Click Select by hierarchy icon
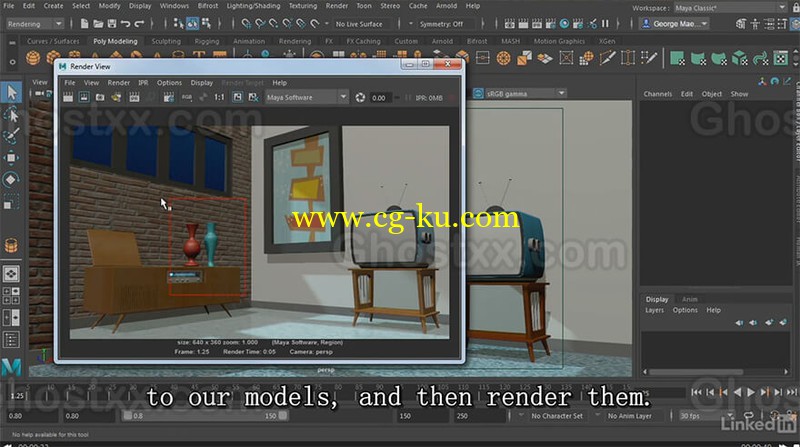The width and height of the screenshot is (800, 447). pyautogui.click(x=179, y=23)
